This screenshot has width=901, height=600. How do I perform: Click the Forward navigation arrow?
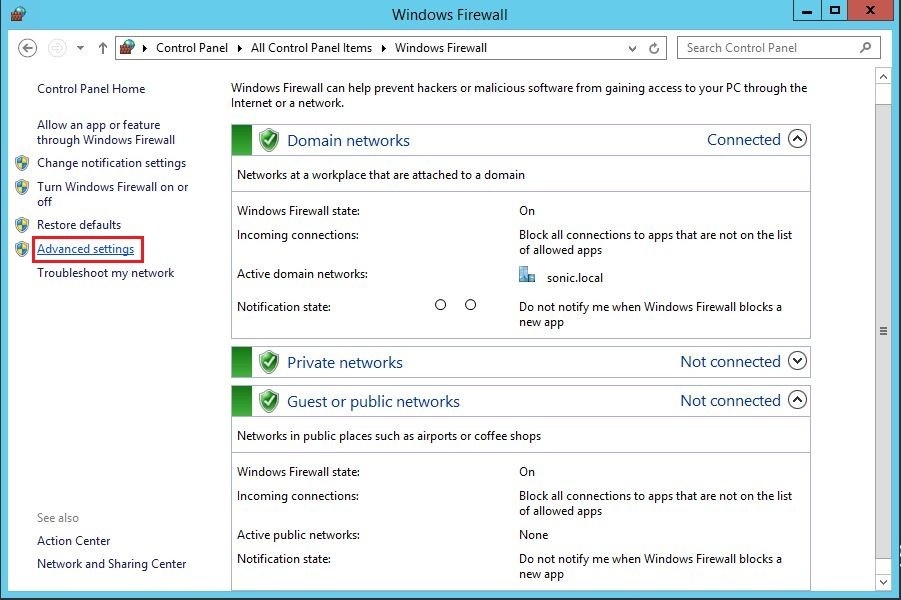tap(56, 48)
